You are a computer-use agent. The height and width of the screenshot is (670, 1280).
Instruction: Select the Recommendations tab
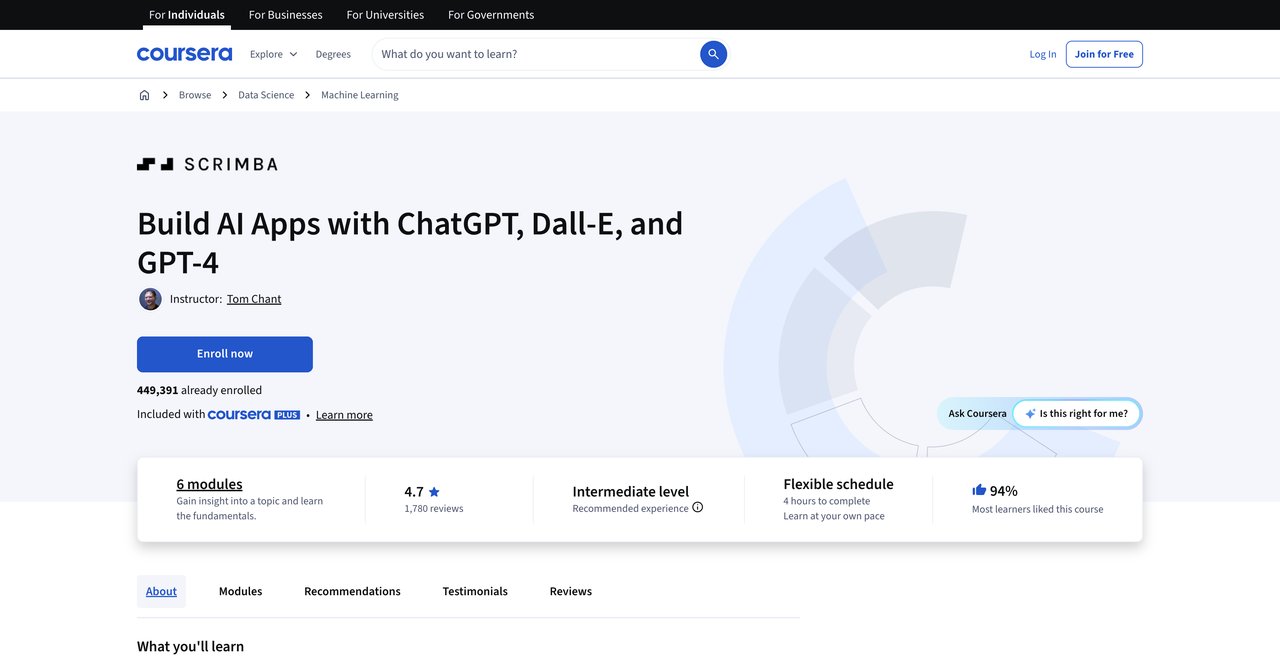[352, 591]
